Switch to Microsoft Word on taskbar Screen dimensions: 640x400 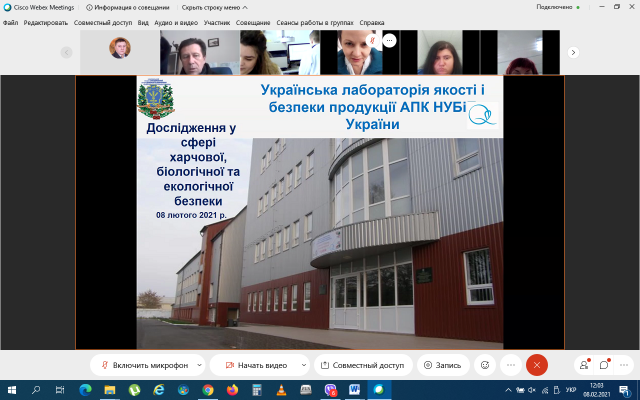[x=354, y=390]
